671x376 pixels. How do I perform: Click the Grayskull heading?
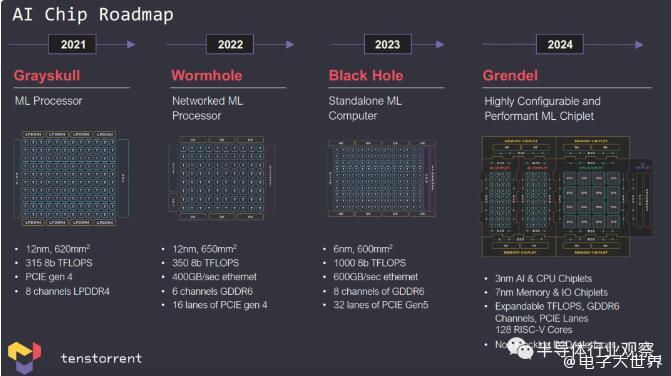point(47,76)
